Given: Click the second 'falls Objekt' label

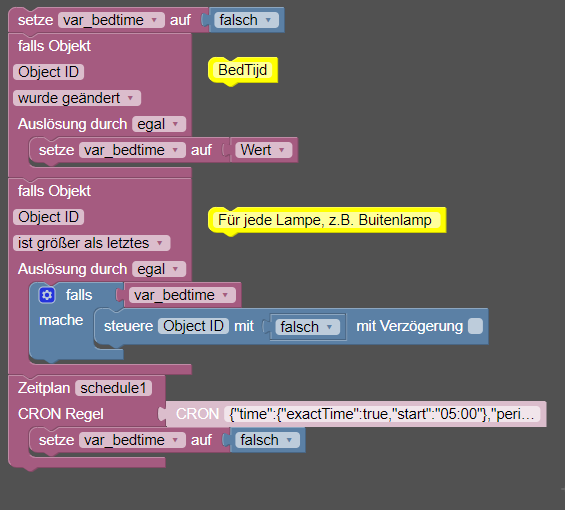Looking at the screenshot, I should [54, 191].
